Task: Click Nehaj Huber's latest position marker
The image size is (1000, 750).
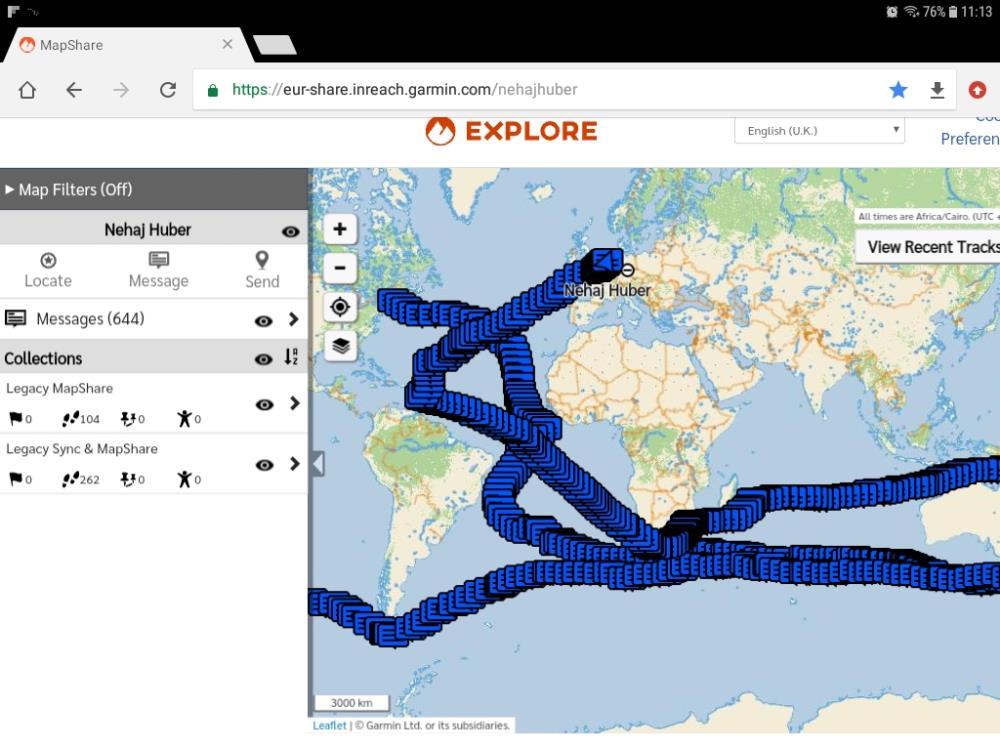Action: click(x=605, y=260)
